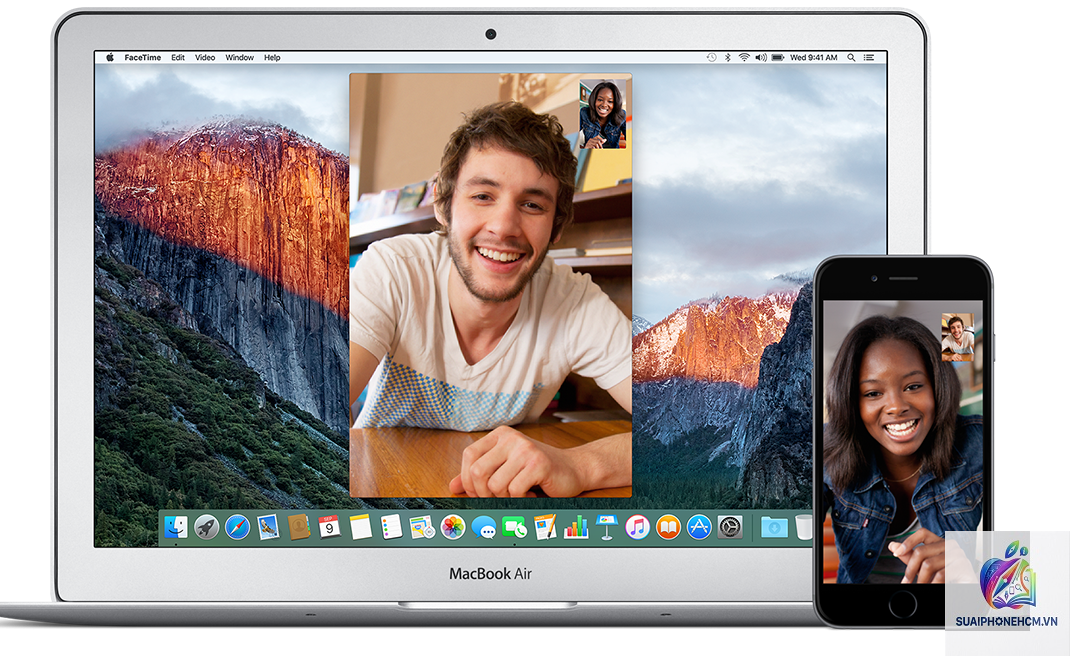Open the Video menu
Image resolution: width=1070 pixels, height=656 pixels.
tap(205, 57)
